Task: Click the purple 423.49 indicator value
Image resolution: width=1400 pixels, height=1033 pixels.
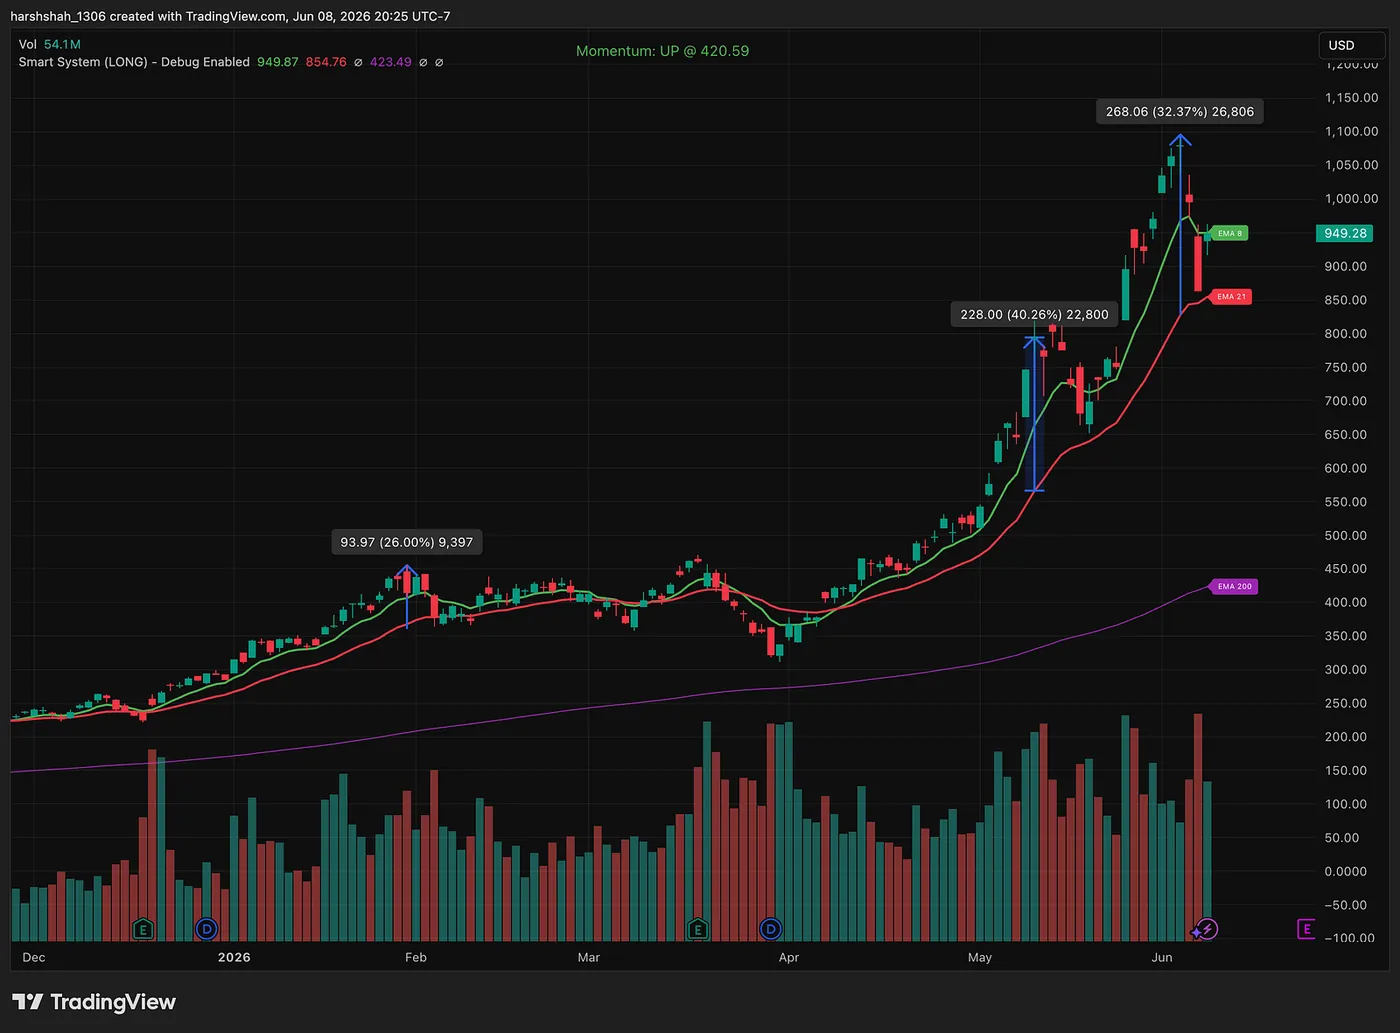Action: point(391,62)
